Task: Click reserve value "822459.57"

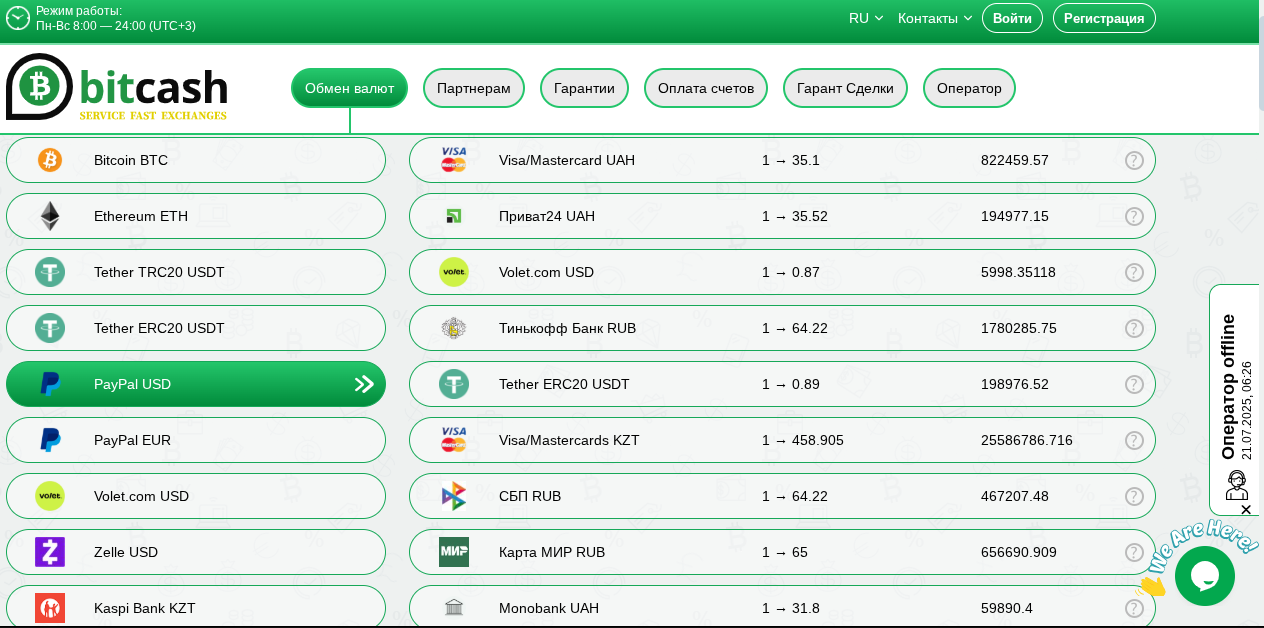Action: (x=1015, y=160)
